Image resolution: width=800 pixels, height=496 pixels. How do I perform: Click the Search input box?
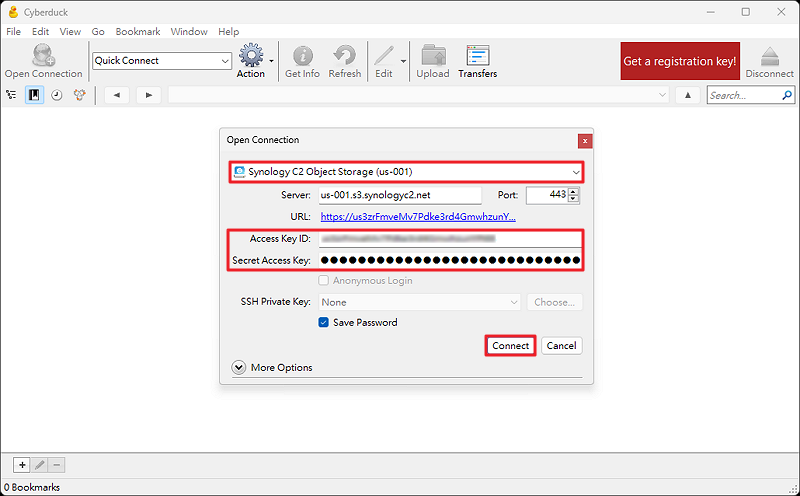[745, 95]
